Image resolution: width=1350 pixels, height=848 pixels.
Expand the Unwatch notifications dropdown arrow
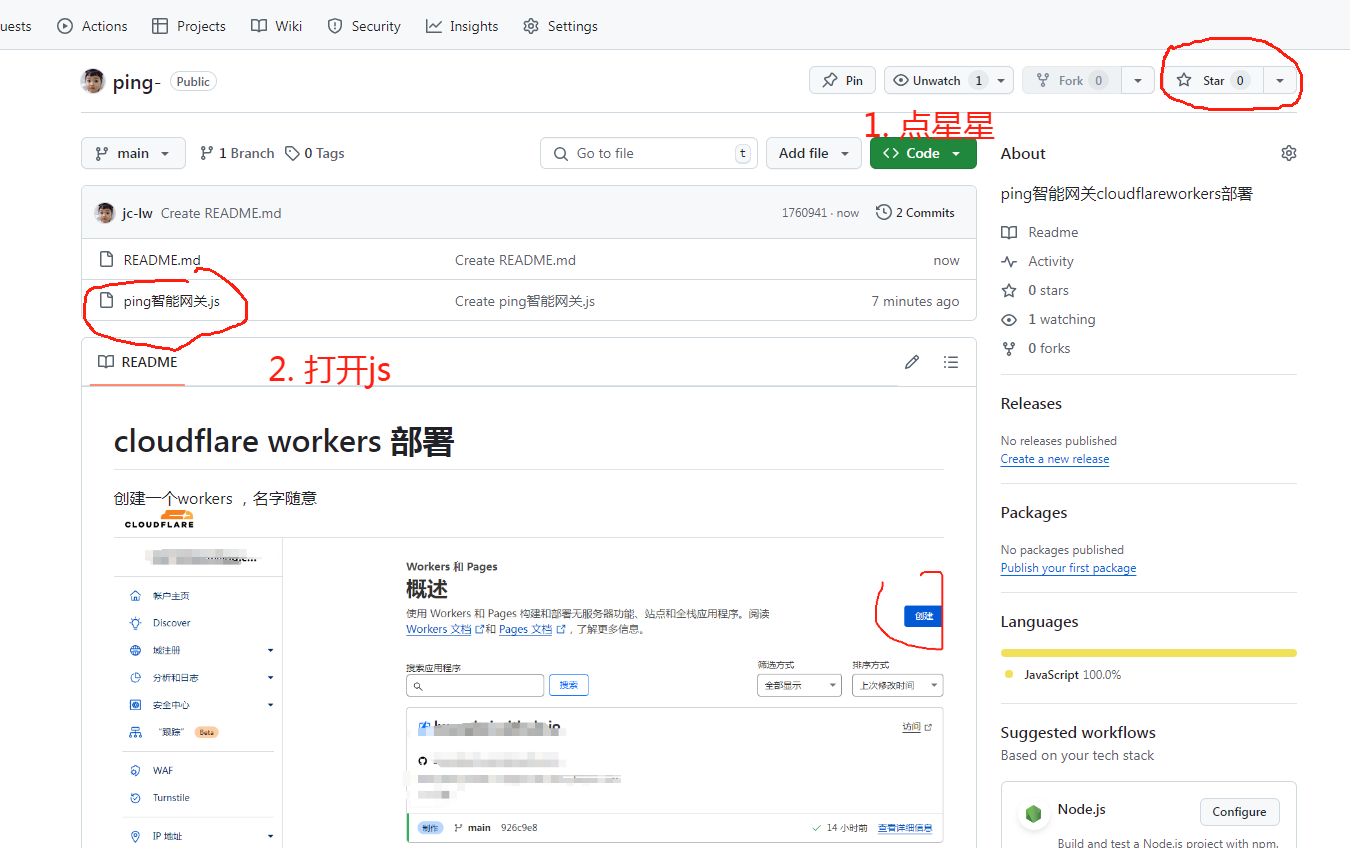1003,80
